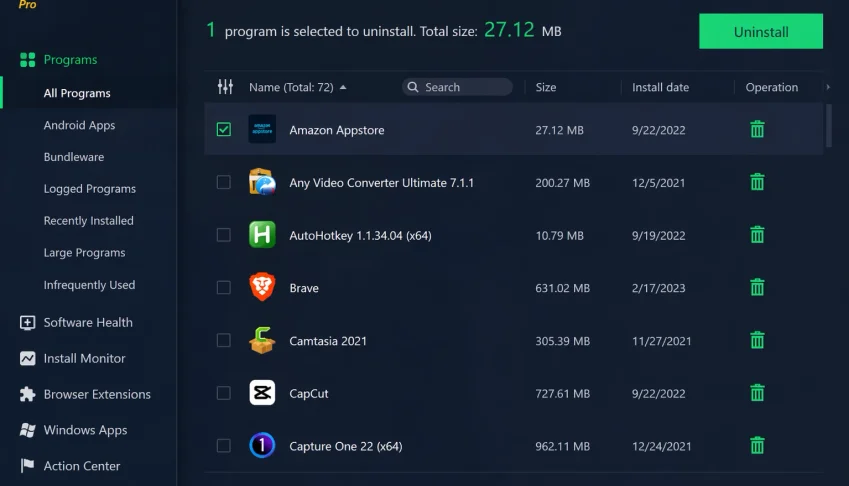Click the green Uninstall button
Image resolution: width=849 pixels, height=486 pixels.
pyautogui.click(x=761, y=31)
